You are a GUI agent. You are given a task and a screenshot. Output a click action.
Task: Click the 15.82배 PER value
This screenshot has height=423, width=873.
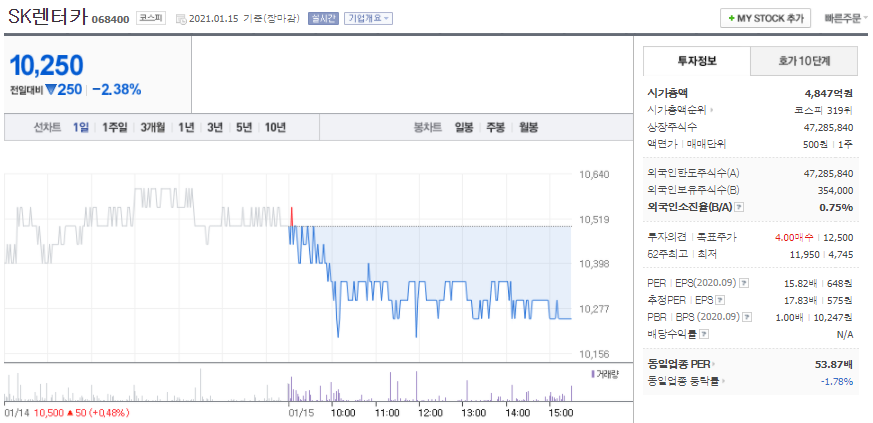pyautogui.click(x=801, y=283)
